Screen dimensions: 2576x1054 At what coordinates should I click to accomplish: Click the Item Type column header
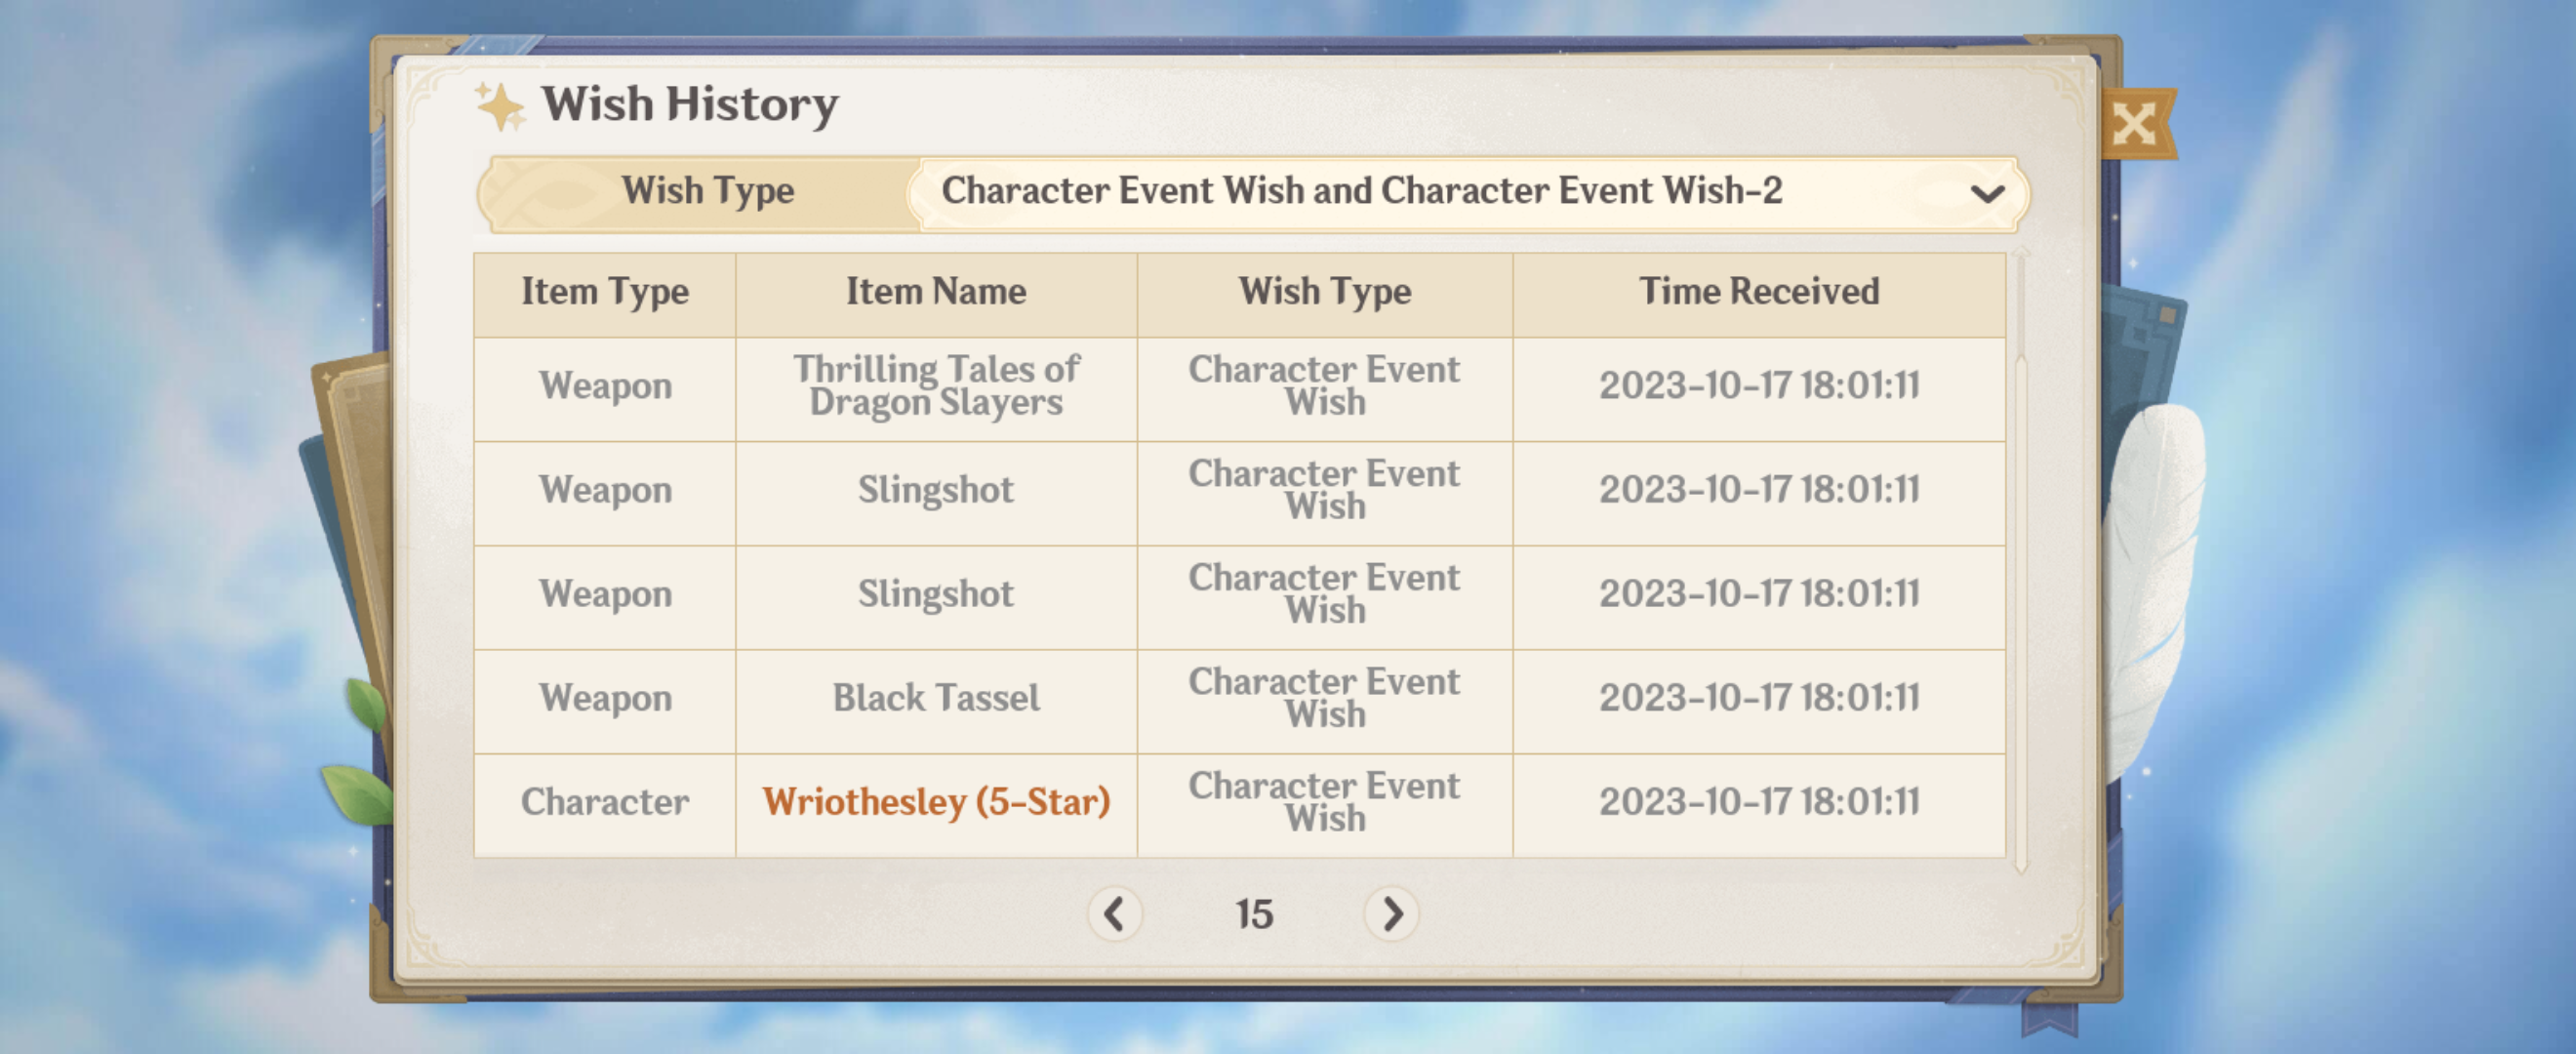[604, 292]
